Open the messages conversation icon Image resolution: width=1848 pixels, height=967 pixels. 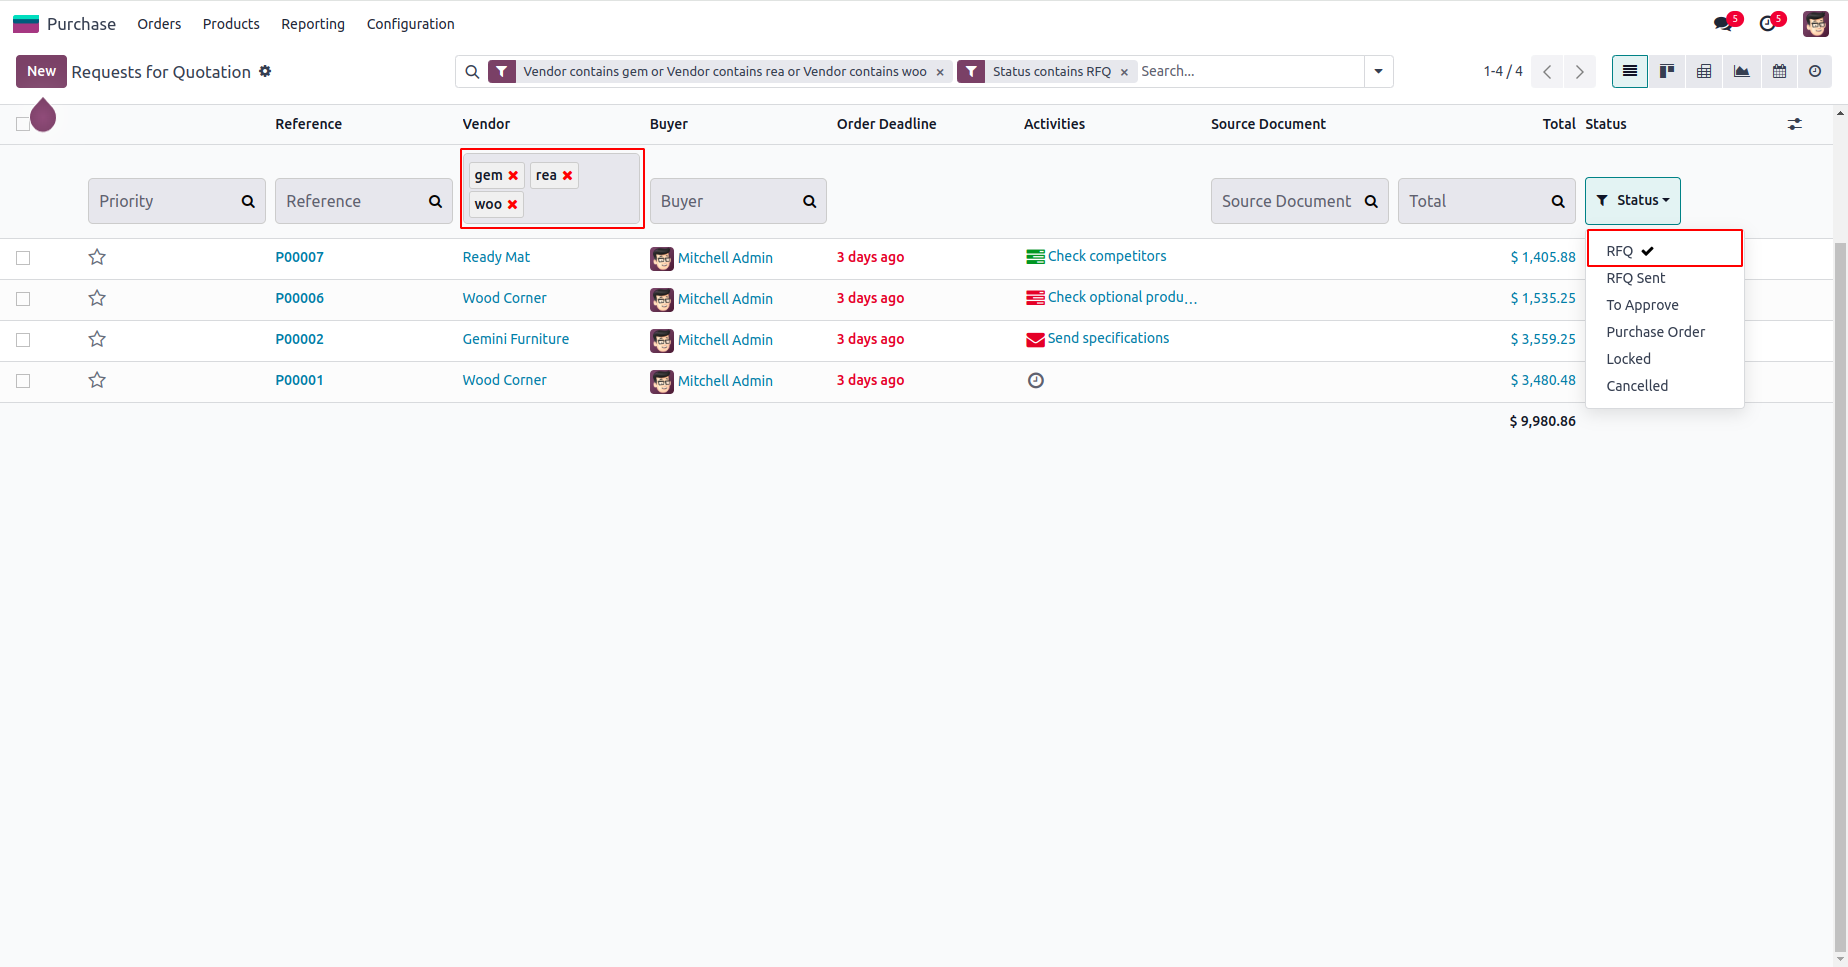tap(1722, 23)
